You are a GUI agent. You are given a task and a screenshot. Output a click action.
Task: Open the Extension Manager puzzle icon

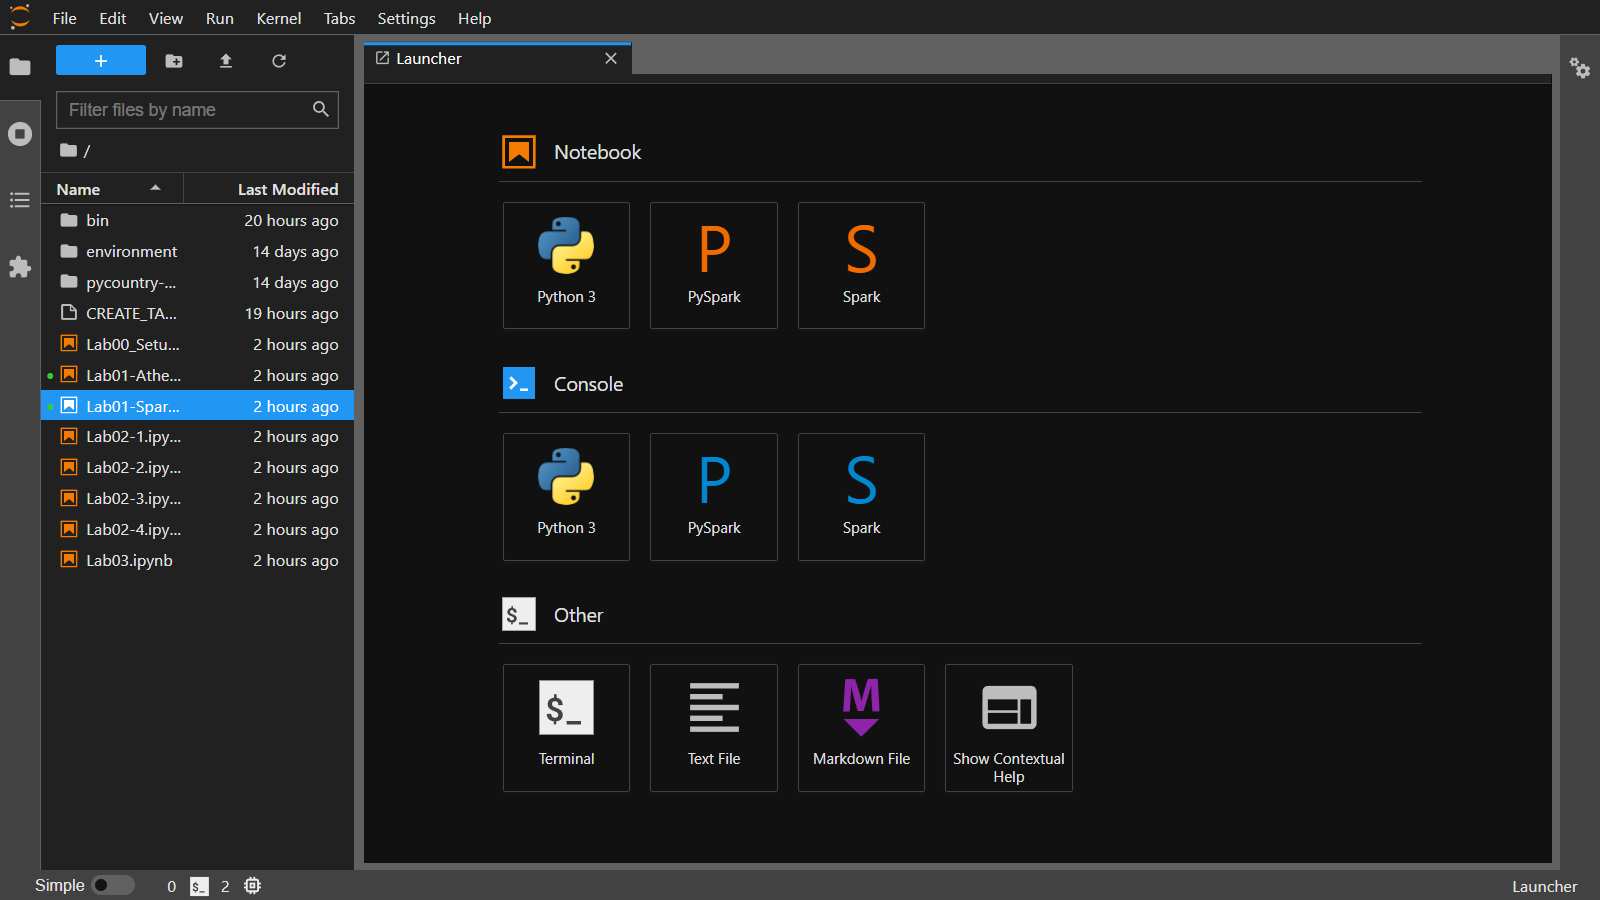click(20, 267)
